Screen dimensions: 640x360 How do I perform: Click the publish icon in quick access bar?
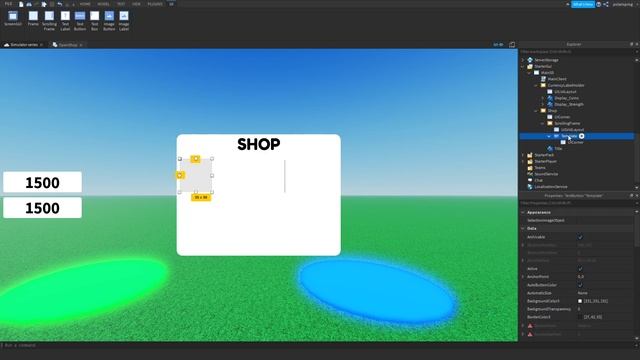[44, 4]
